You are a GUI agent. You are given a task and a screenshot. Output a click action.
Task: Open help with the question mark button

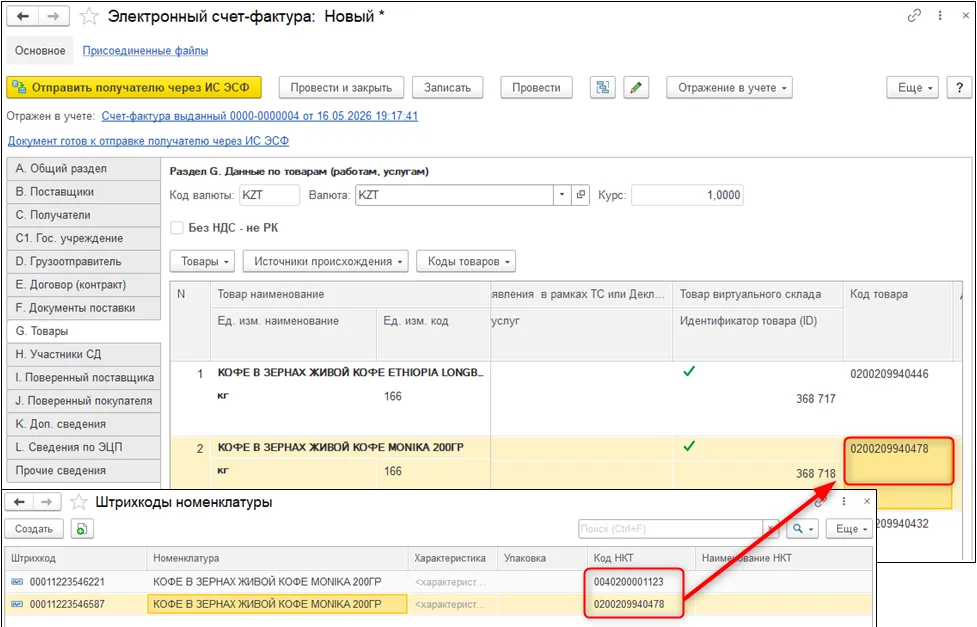point(959,88)
